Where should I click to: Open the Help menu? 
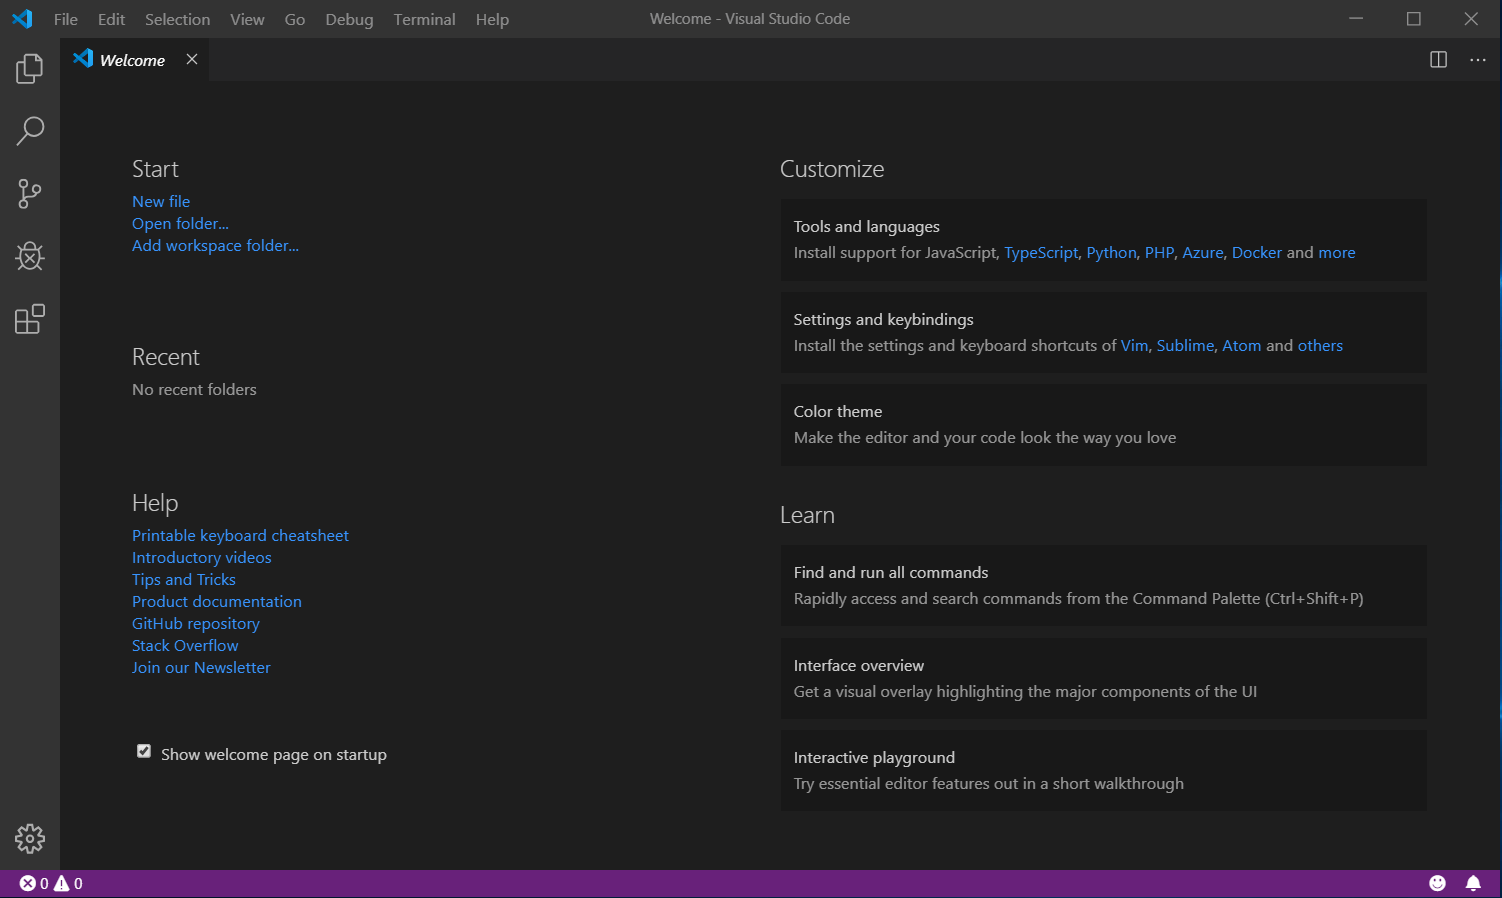coord(492,19)
